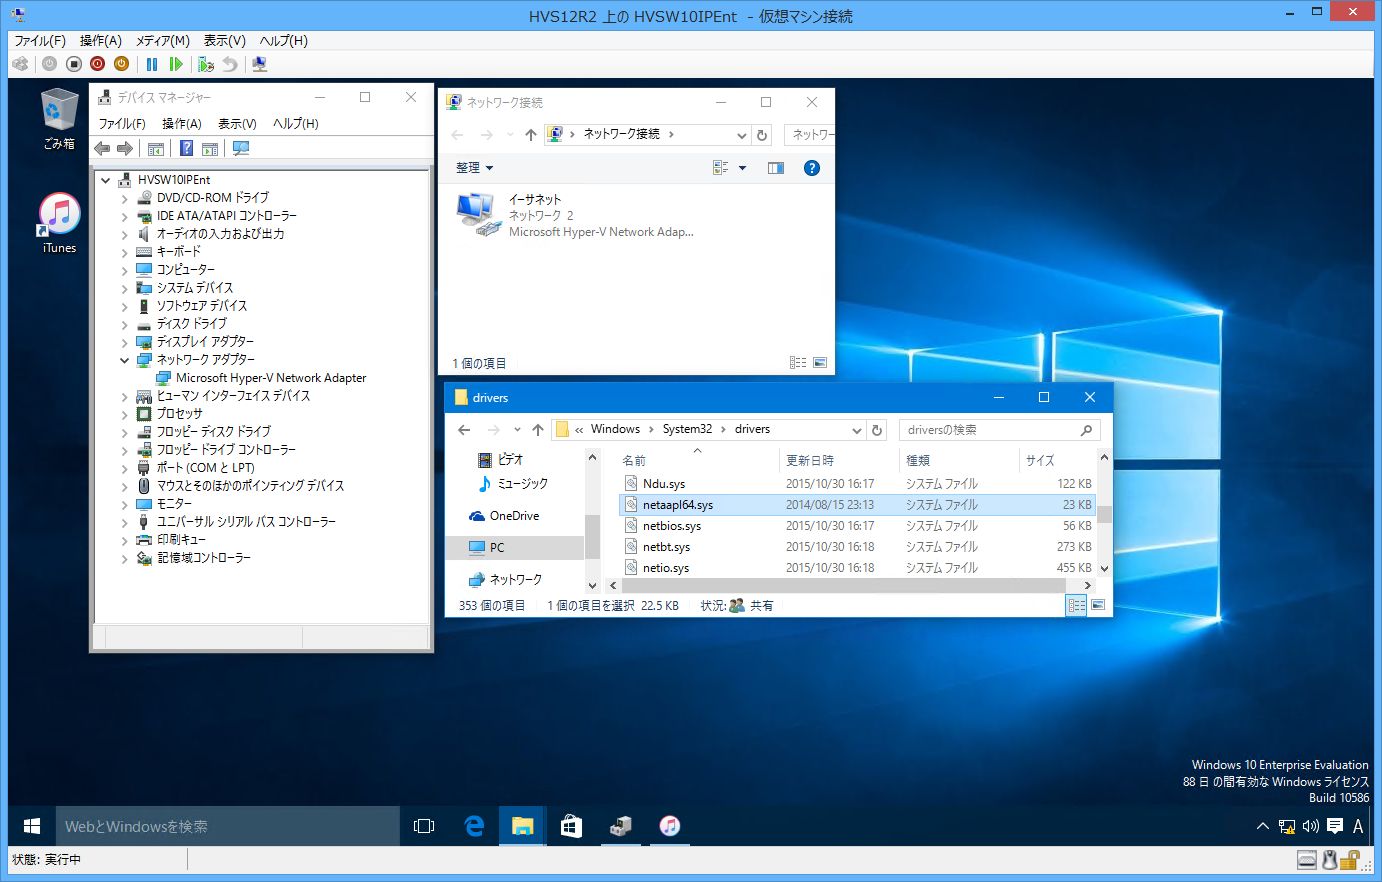Click the driversの検索 search box
This screenshot has width=1382, height=882.
pos(999,430)
